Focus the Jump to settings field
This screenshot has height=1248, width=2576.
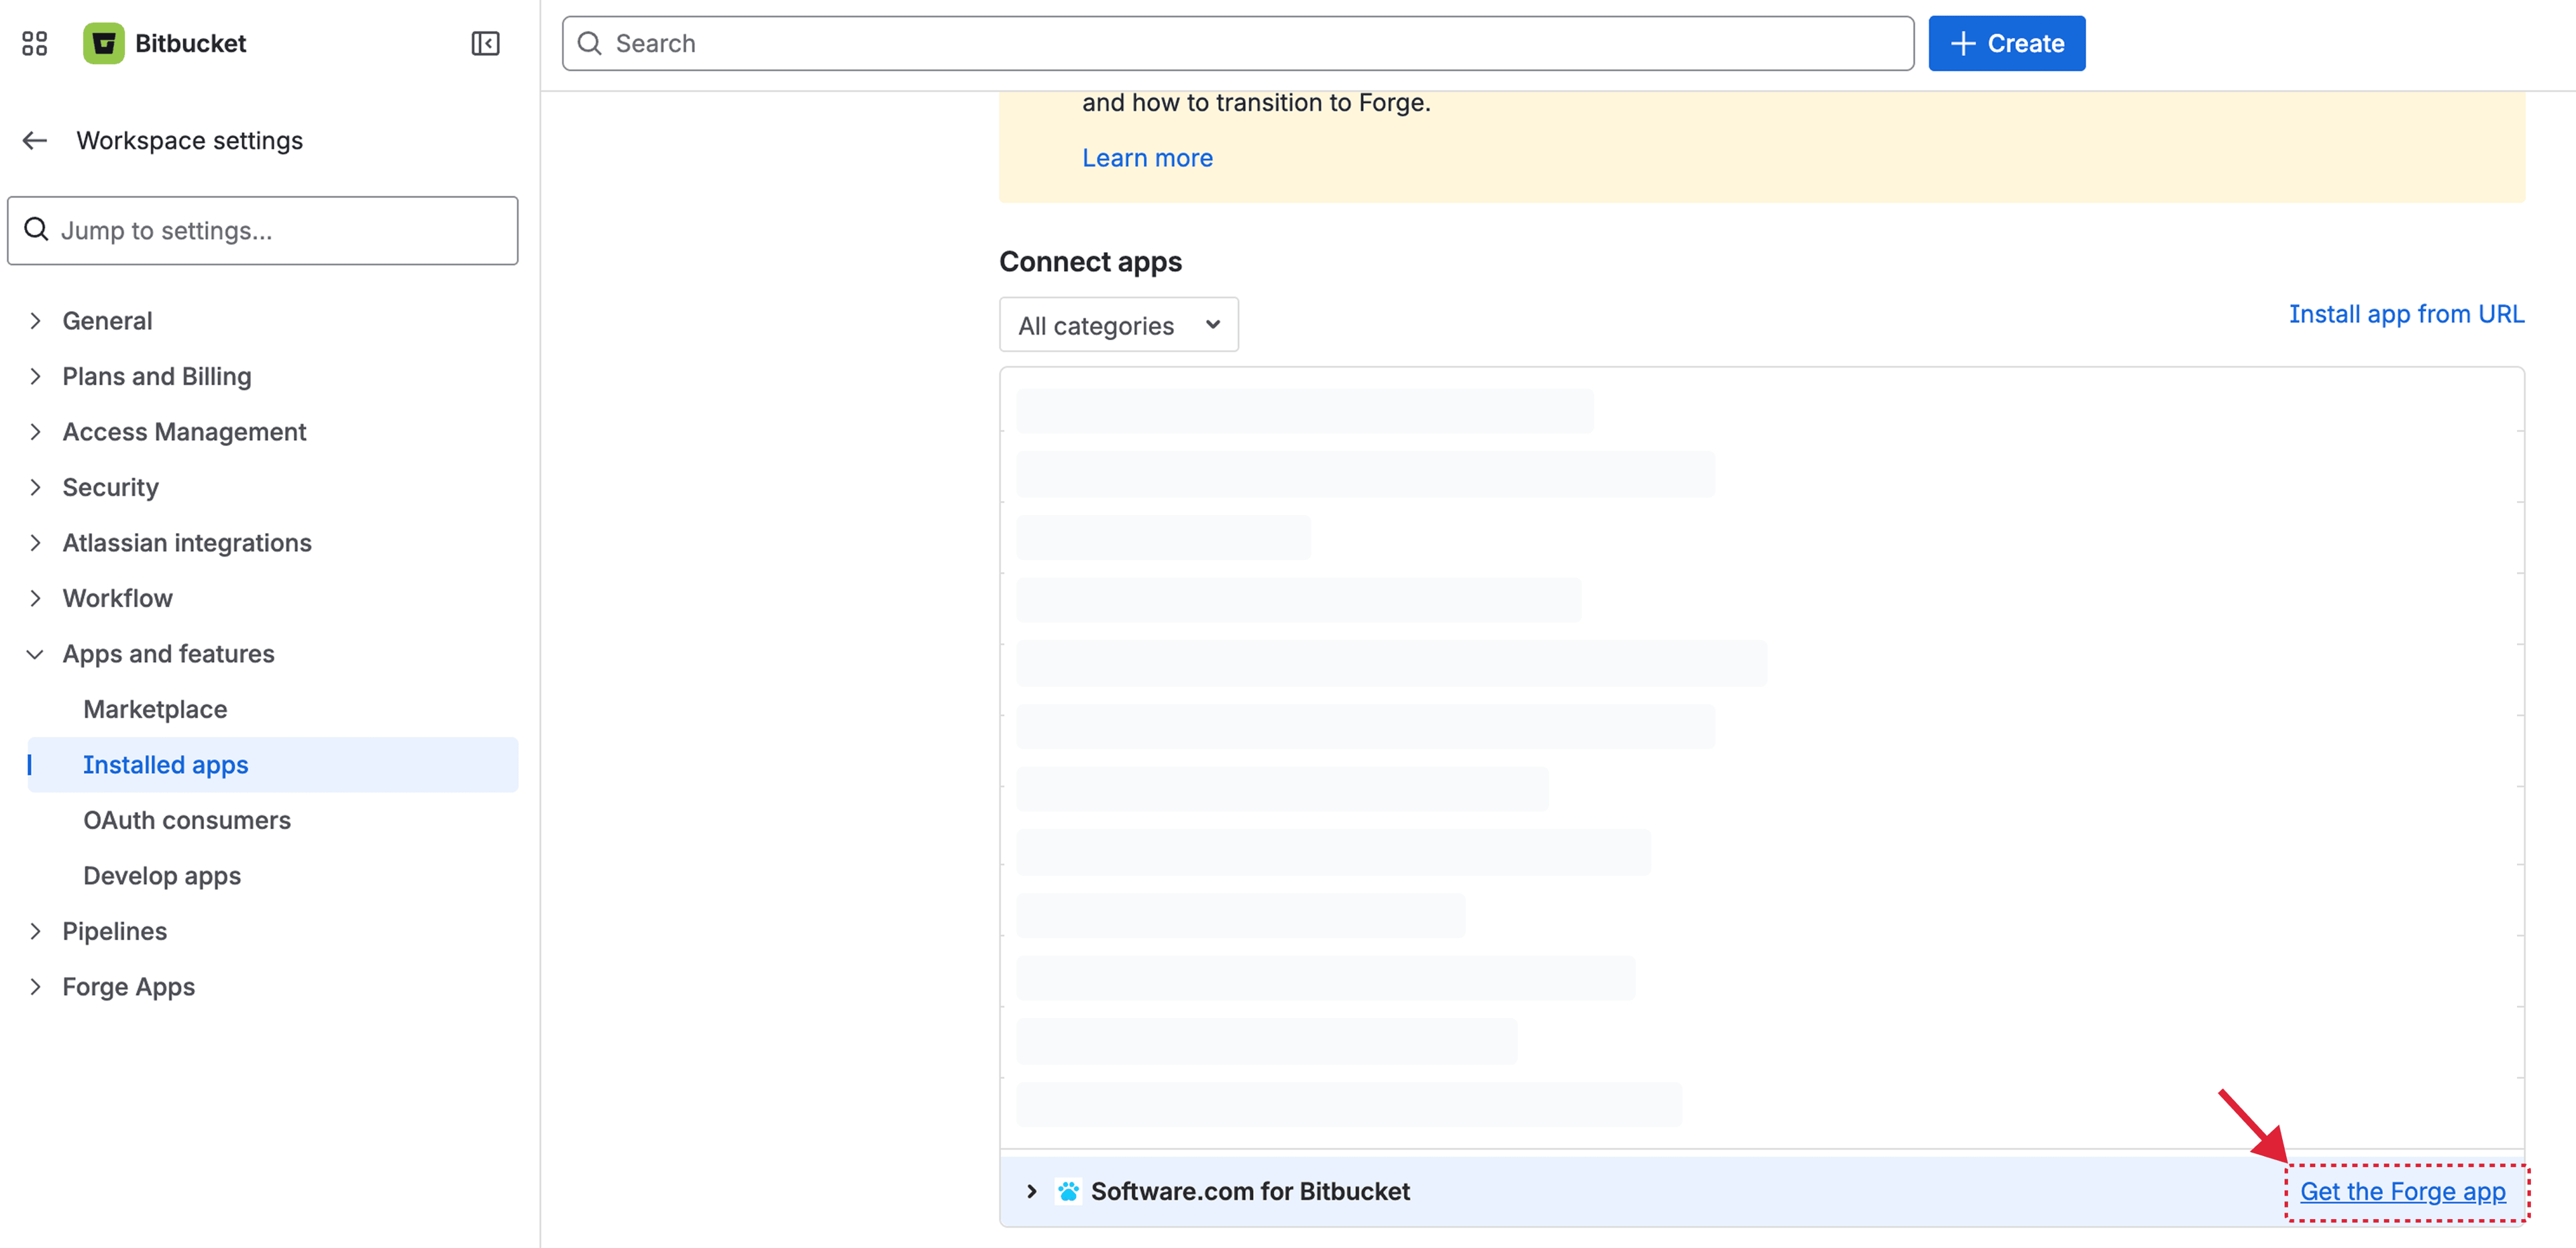pyautogui.click(x=263, y=230)
